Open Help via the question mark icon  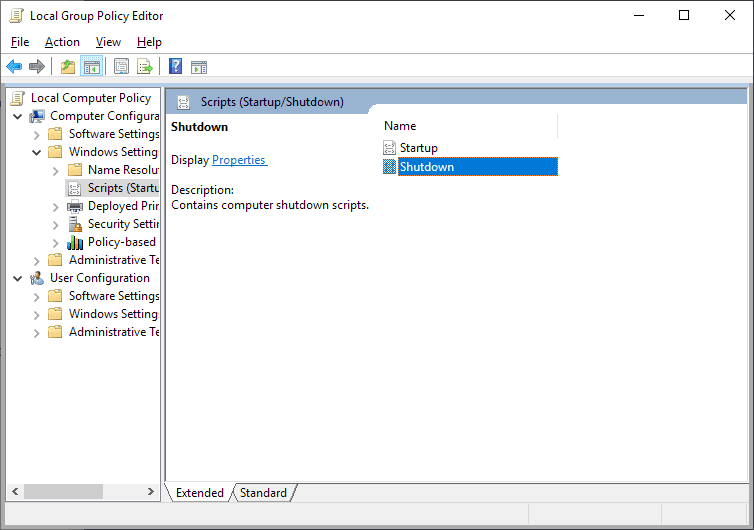176,66
